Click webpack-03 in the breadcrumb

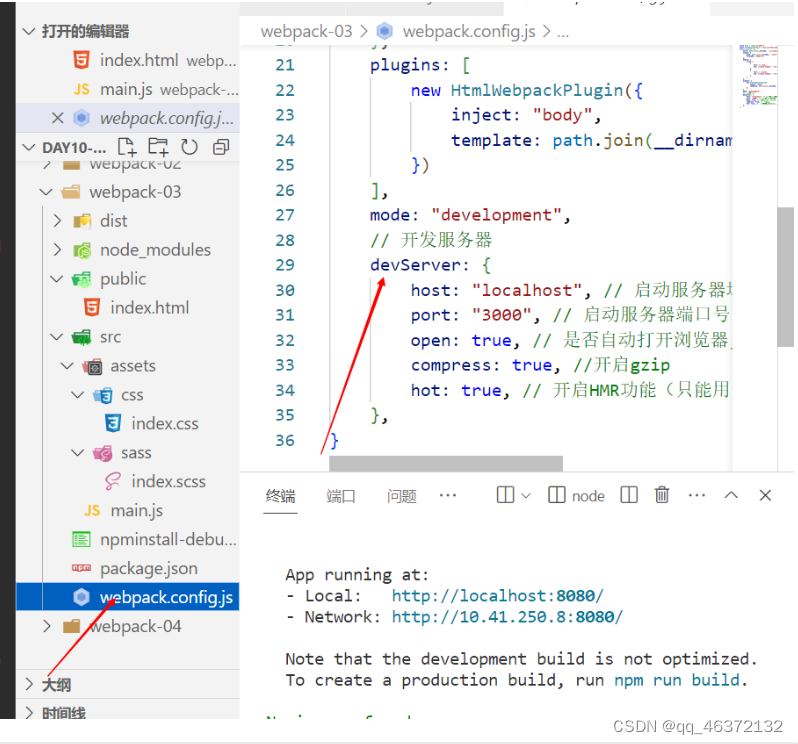306,32
